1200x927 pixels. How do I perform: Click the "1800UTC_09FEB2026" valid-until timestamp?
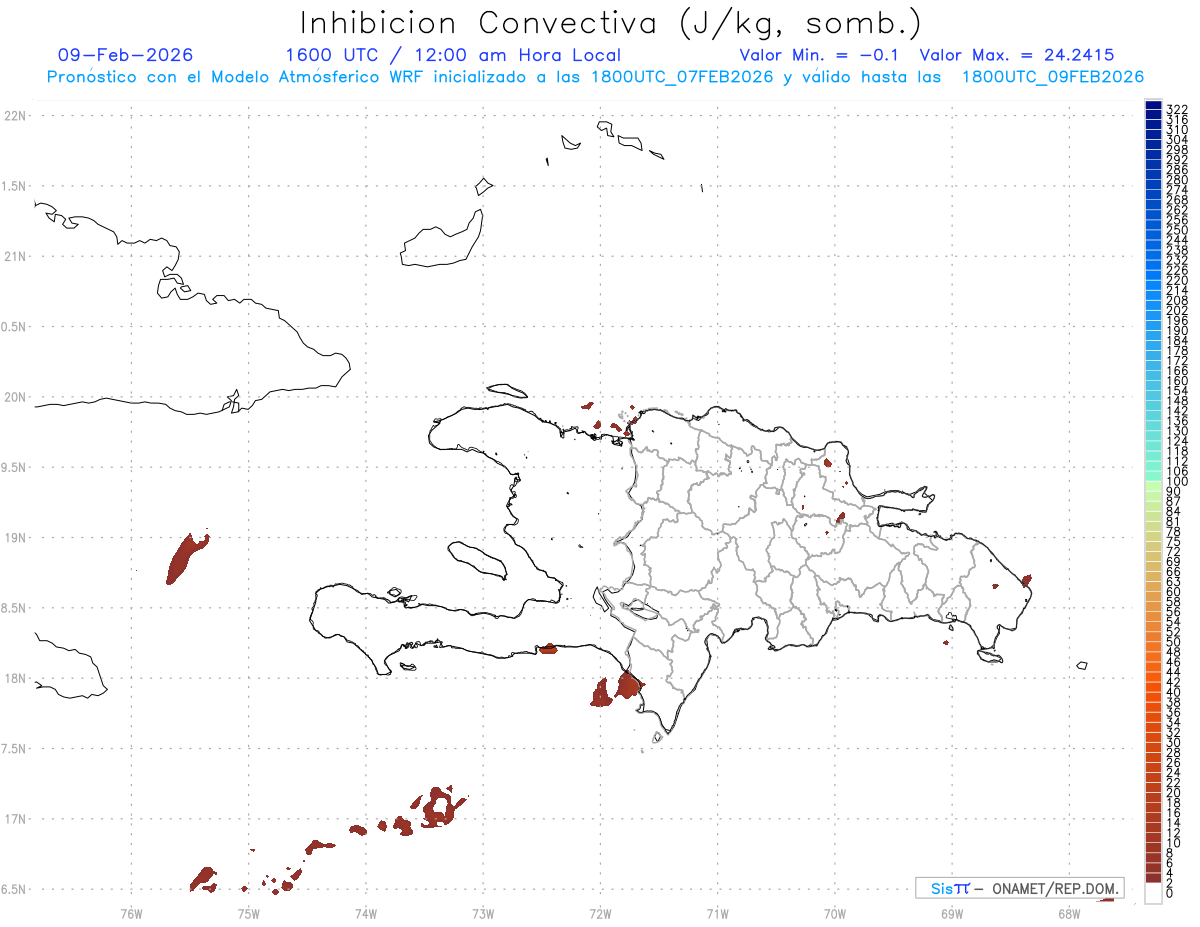click(x=1052, y=77)
